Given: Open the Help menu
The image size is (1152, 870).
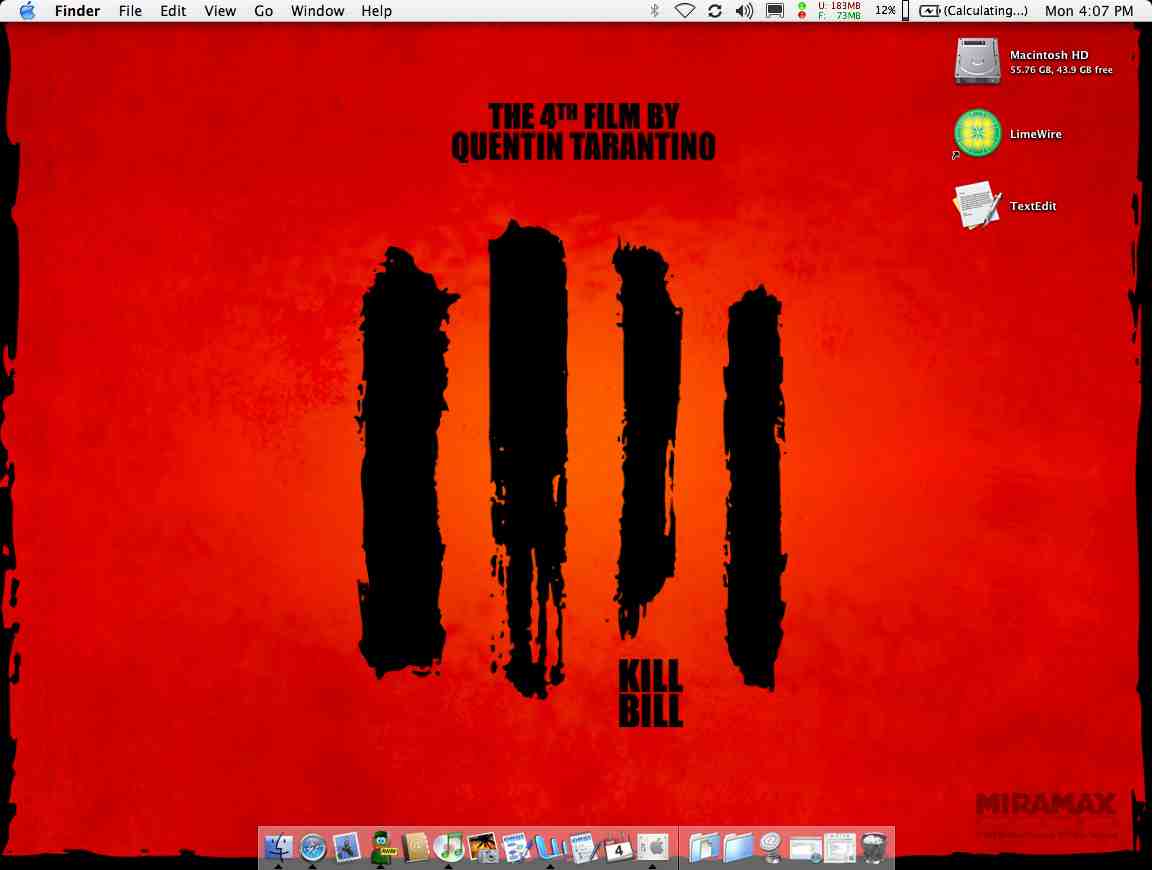Looking at the screenshot, I should click(x=376, y=10).
